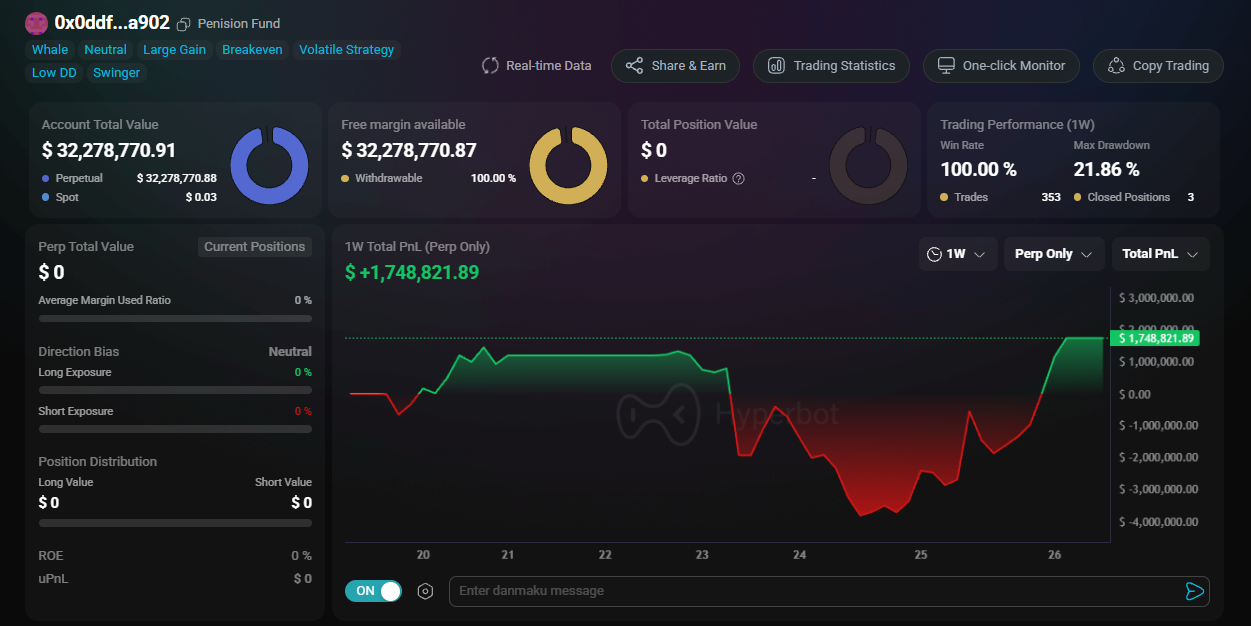Image resolution: width=1251 pixels, height=626 pixels.
Task: Focus the danmaku message input field
Action: click(x=810, y=591)
